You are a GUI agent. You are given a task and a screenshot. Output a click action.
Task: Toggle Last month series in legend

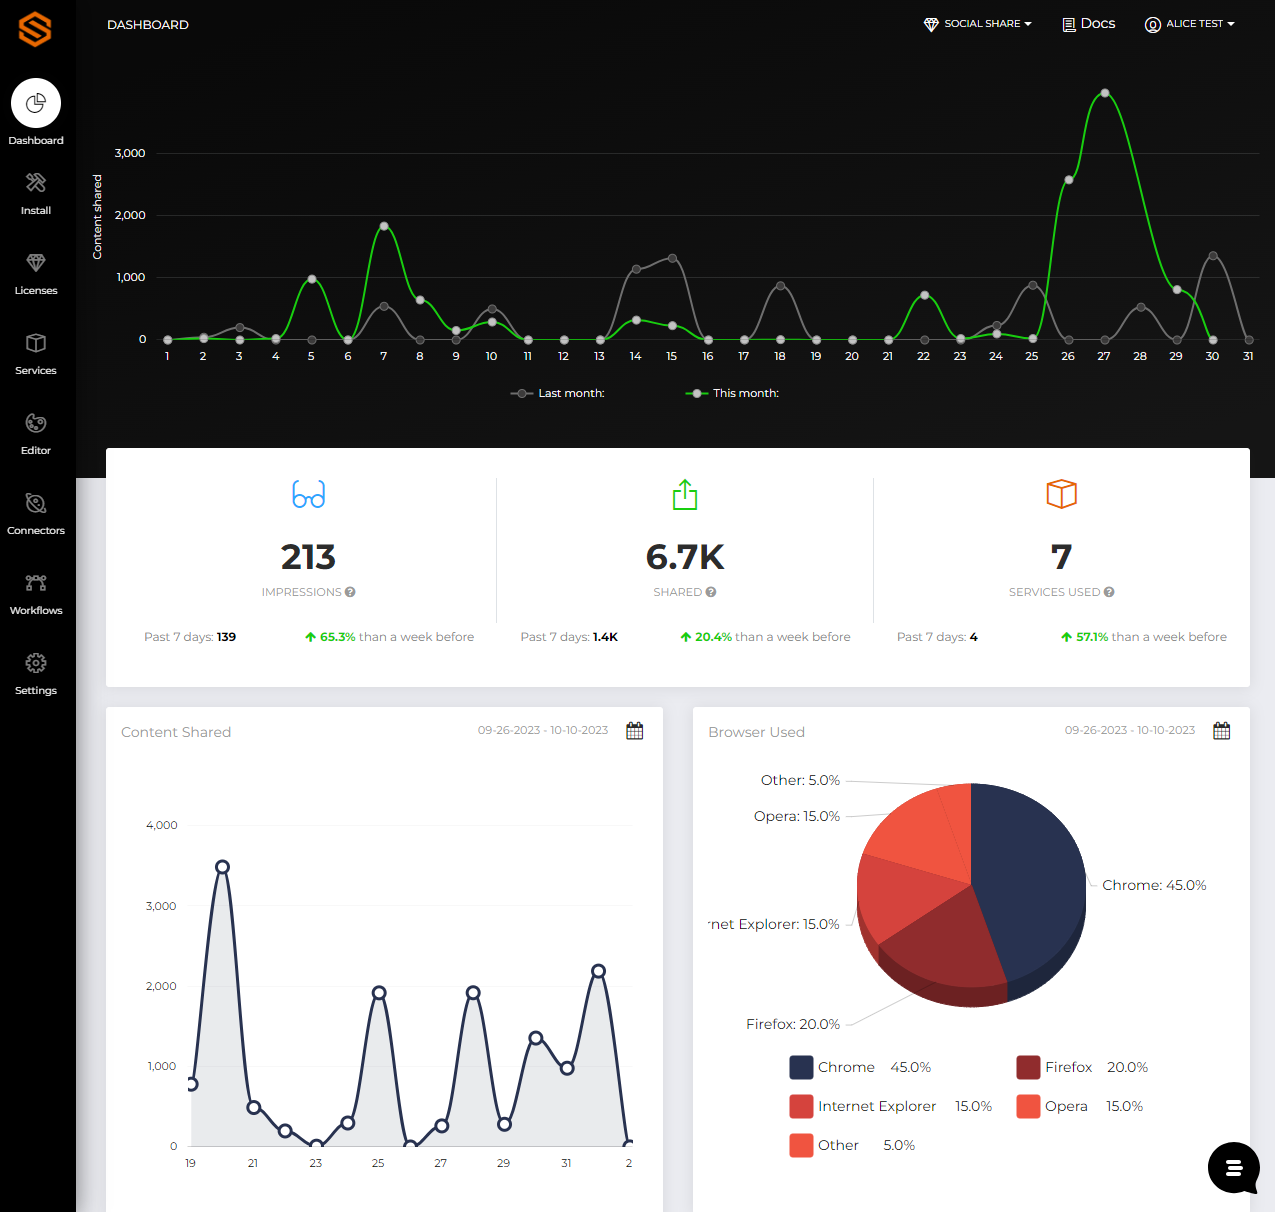click(558, 393)
